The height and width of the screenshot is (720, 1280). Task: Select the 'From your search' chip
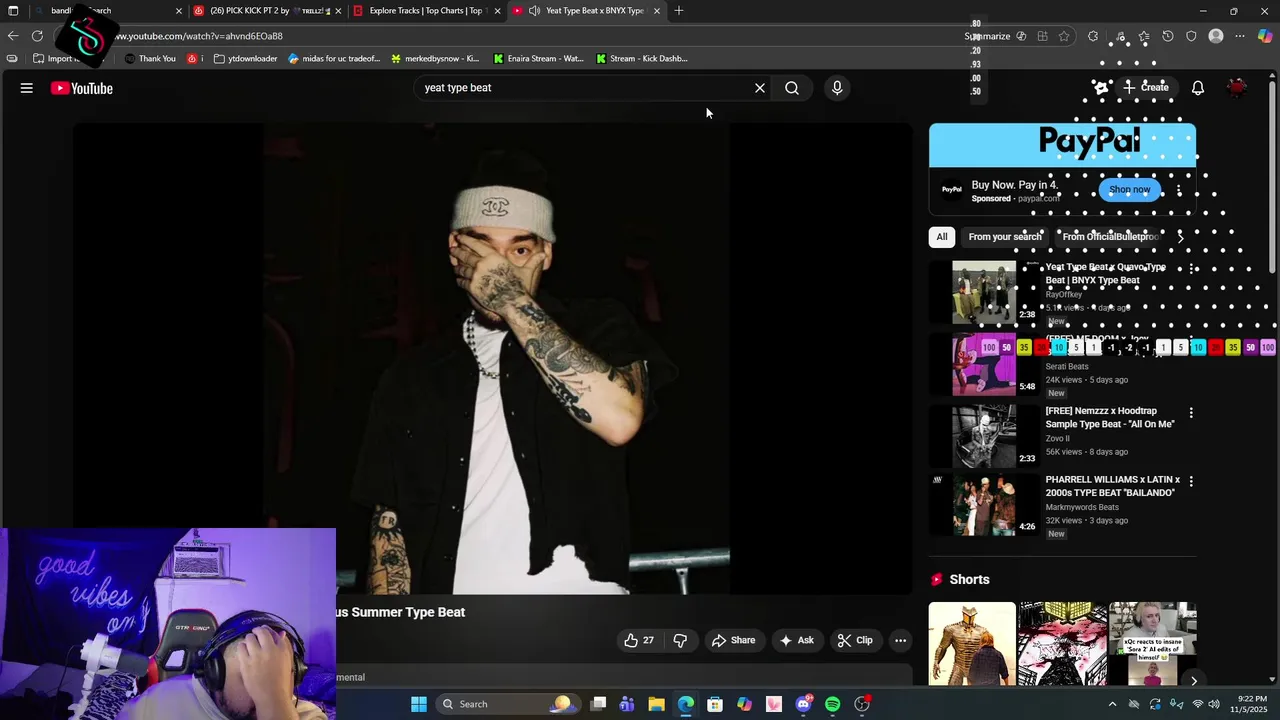pos(1005,237)
